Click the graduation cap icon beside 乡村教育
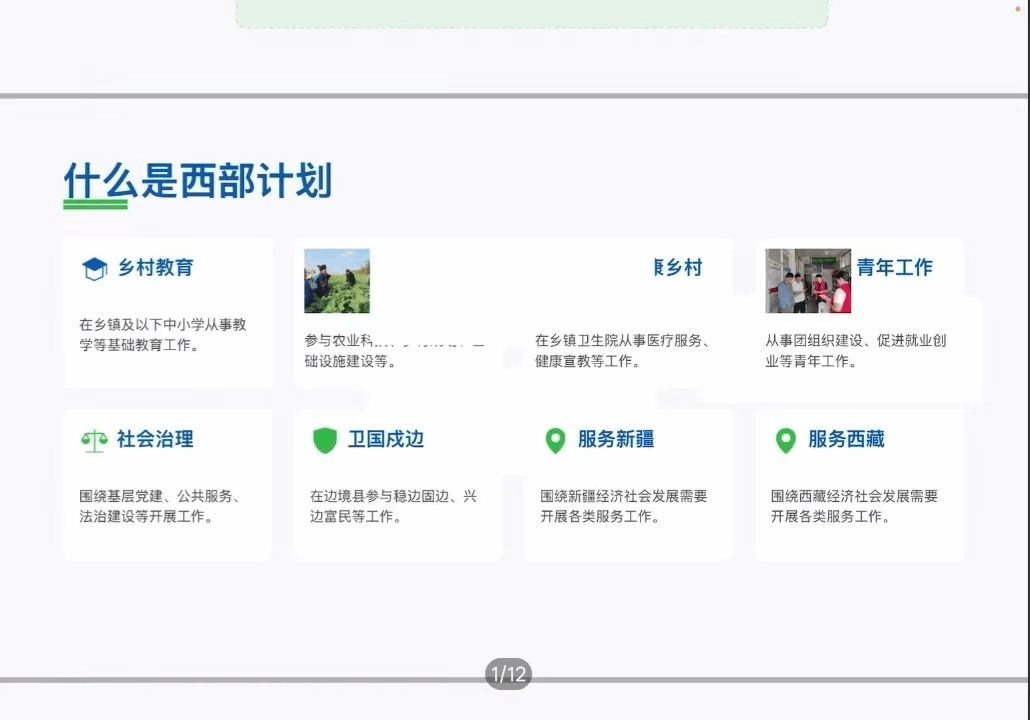The width and height of the screenshot is (1030, 720). click(x=94, y=268)
